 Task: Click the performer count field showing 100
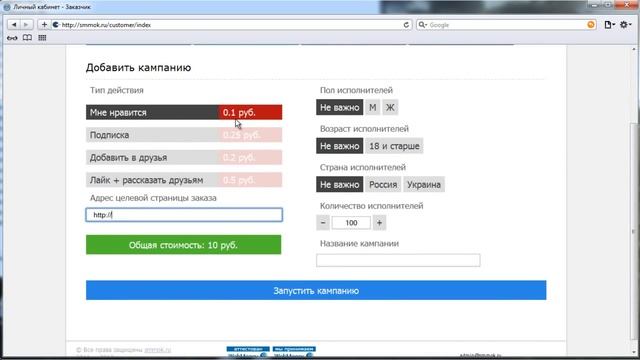(351, 223)
